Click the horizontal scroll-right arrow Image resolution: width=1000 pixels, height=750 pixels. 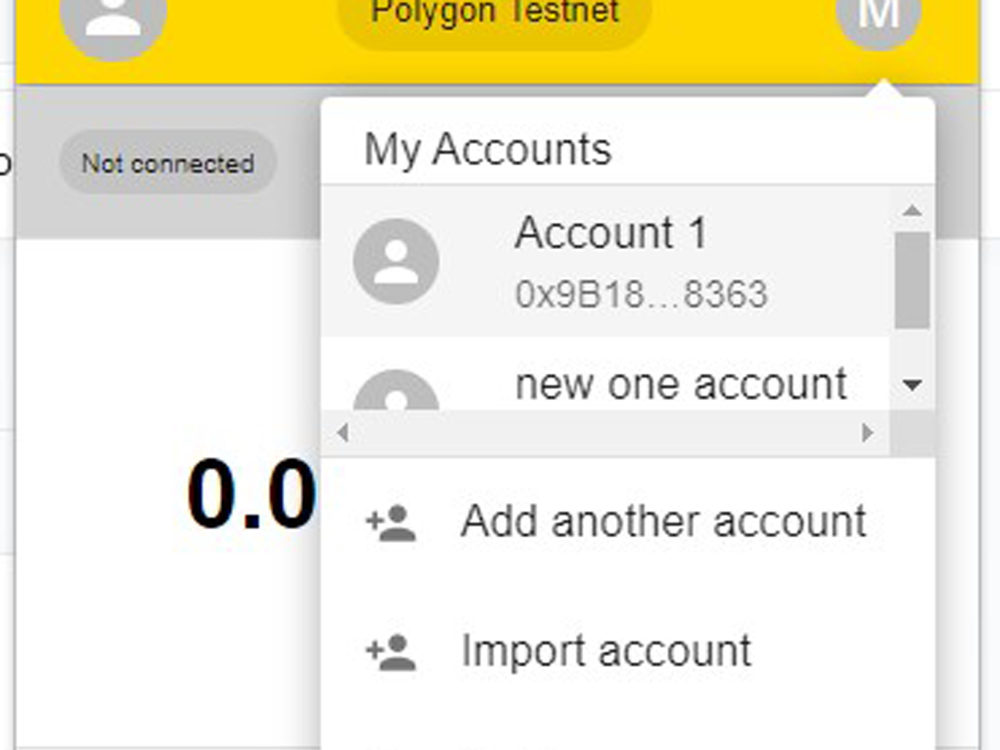[x=867, y=432]
